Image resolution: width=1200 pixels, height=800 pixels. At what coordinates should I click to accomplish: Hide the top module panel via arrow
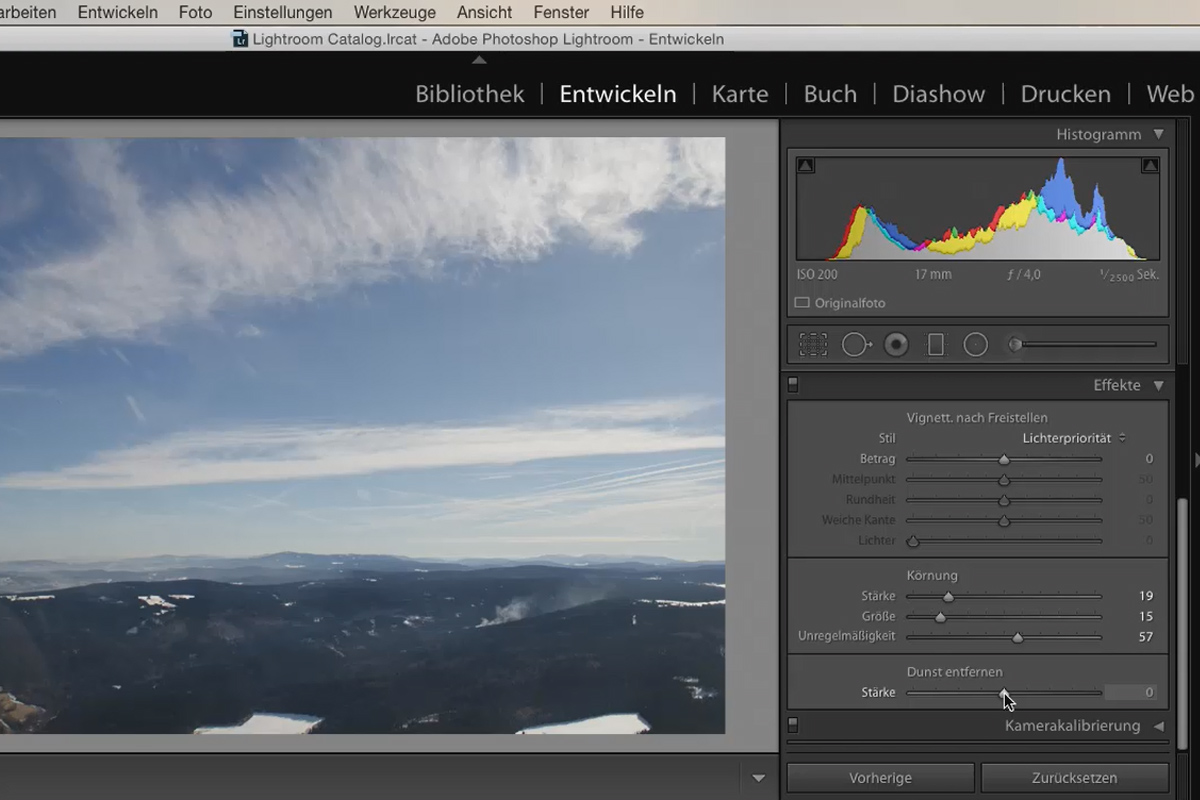(479, 60)
